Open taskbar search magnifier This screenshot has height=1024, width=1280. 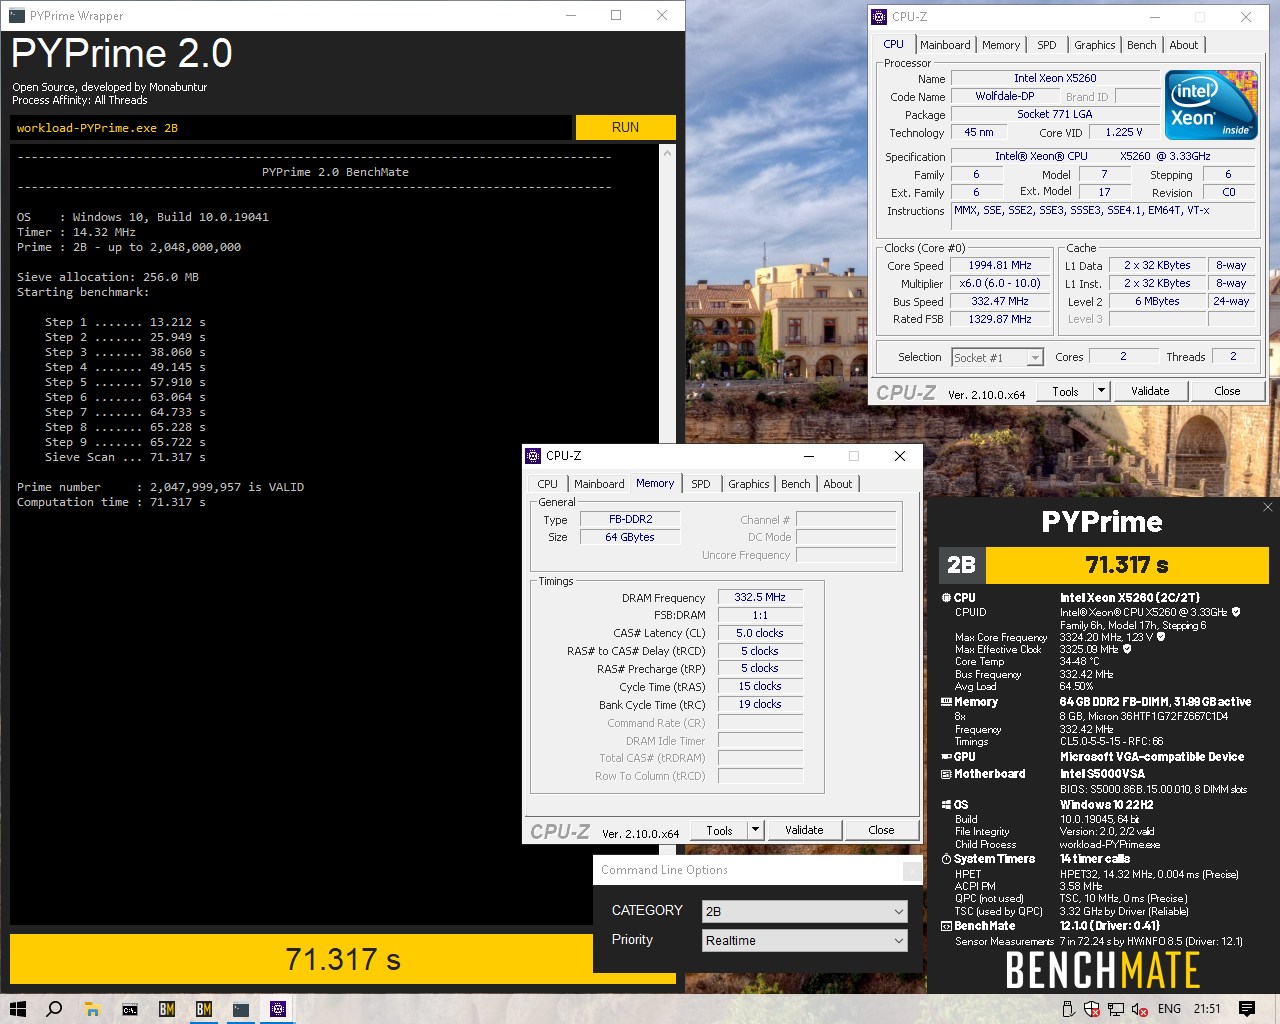[x=55, y=1009]
